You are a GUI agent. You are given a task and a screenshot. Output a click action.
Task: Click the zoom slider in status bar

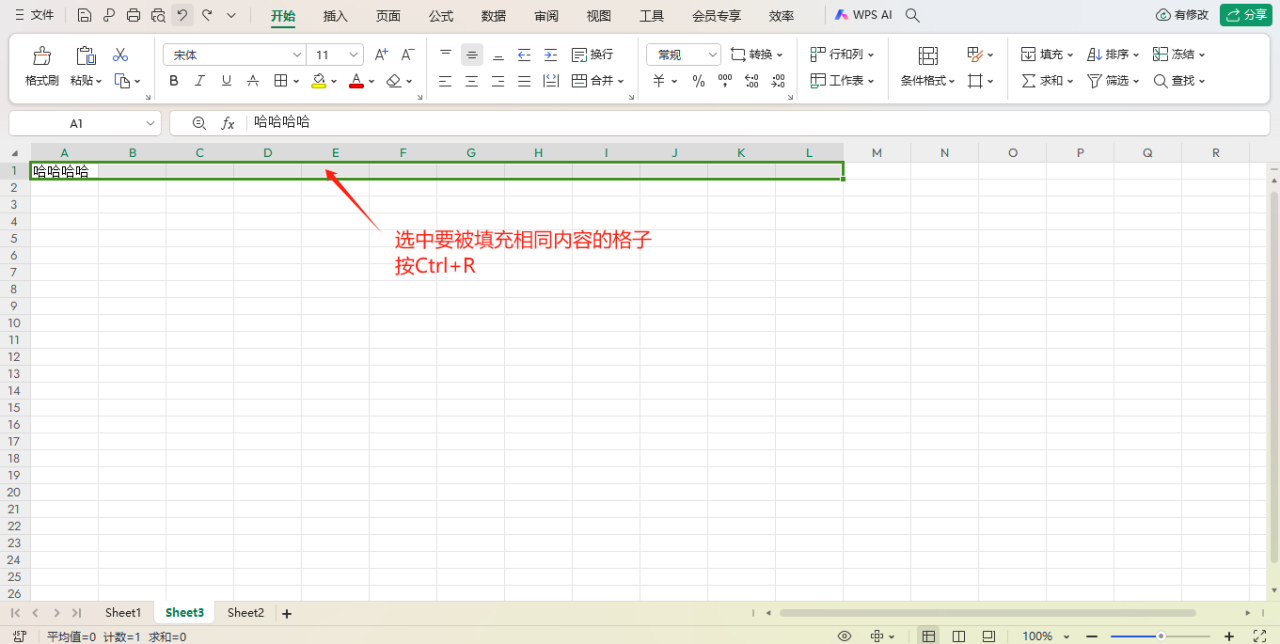tap(1161, 636)
